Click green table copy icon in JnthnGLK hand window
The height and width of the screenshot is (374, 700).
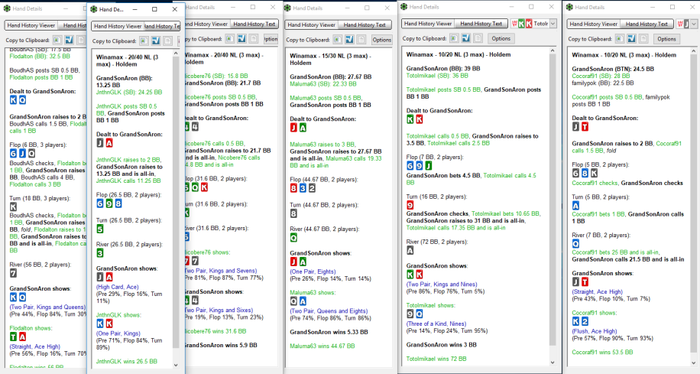tap(143, 41)
